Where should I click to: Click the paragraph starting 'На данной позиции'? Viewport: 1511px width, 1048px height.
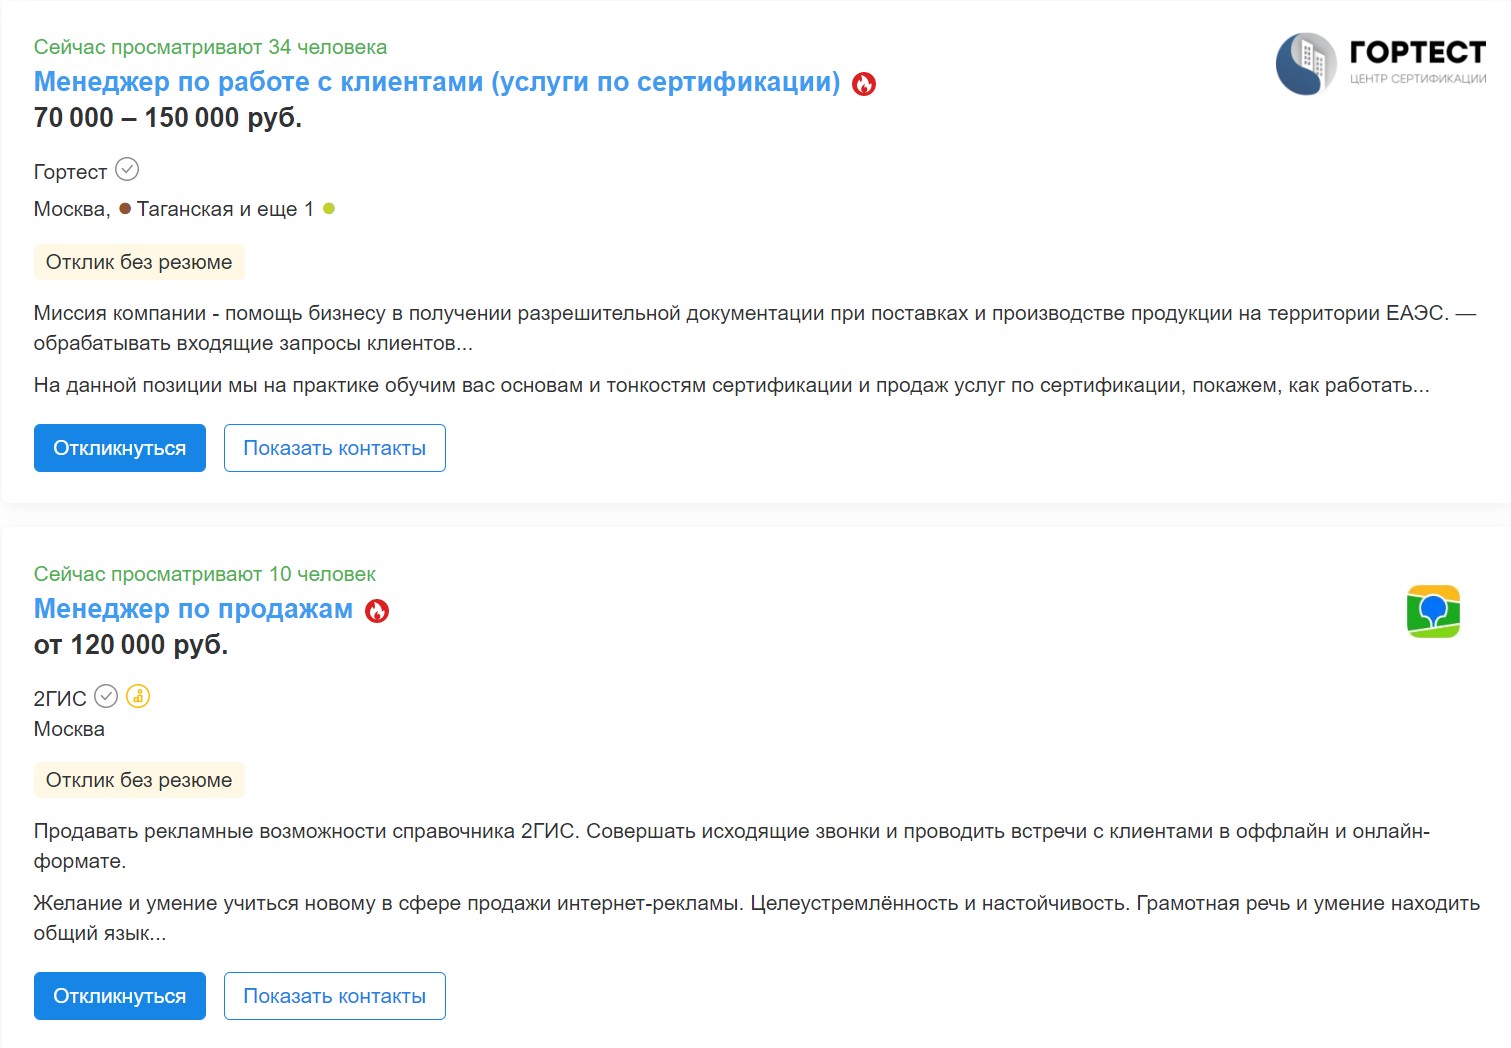point(732,385)
